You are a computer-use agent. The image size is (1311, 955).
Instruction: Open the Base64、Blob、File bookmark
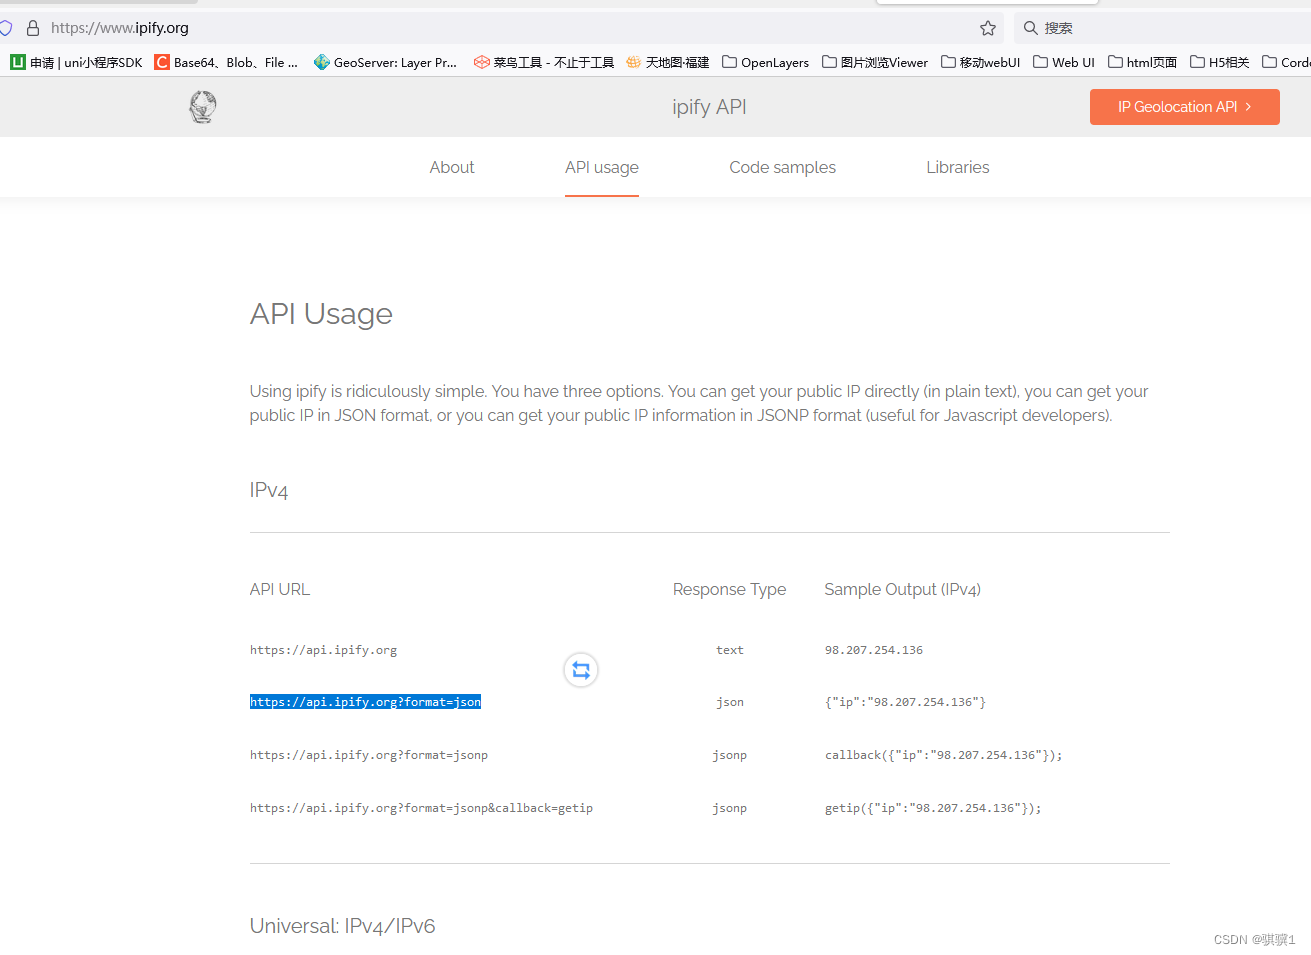pos(226,62)
